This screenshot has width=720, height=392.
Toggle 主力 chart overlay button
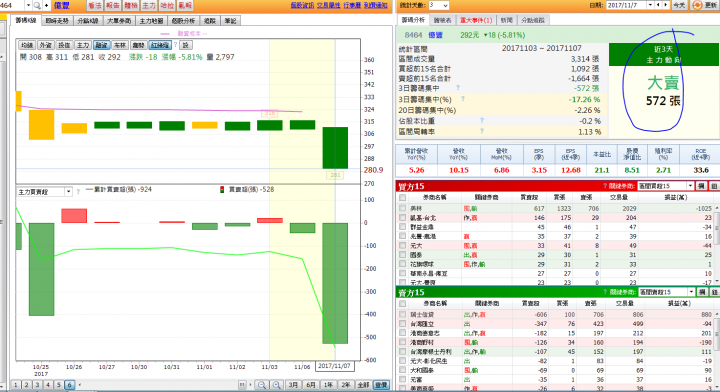point(83,45)
